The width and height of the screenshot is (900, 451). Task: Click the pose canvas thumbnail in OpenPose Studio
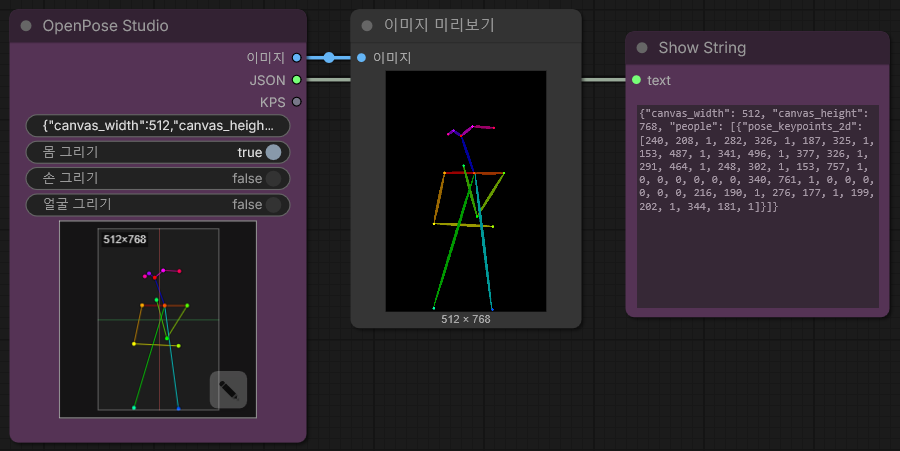158,319
